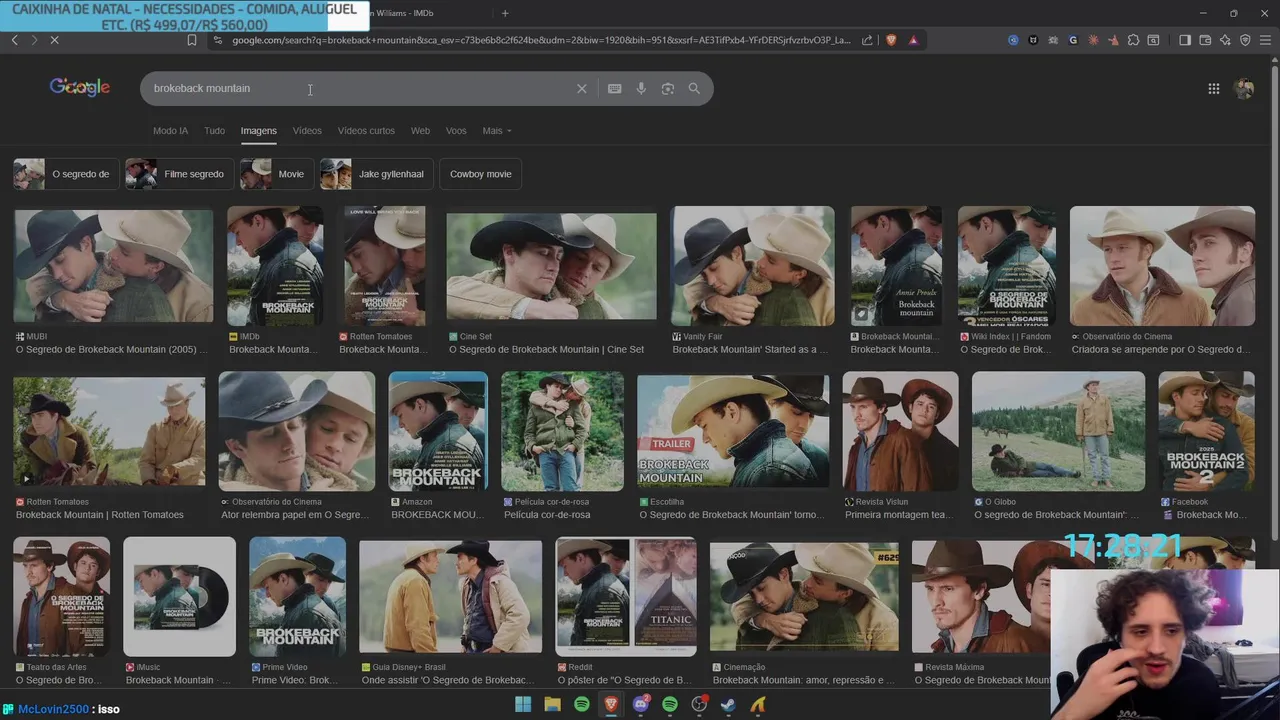Search by image with the Lens icon
The height and width of the screenshot is (720, 1280).
tap(667, 88)
